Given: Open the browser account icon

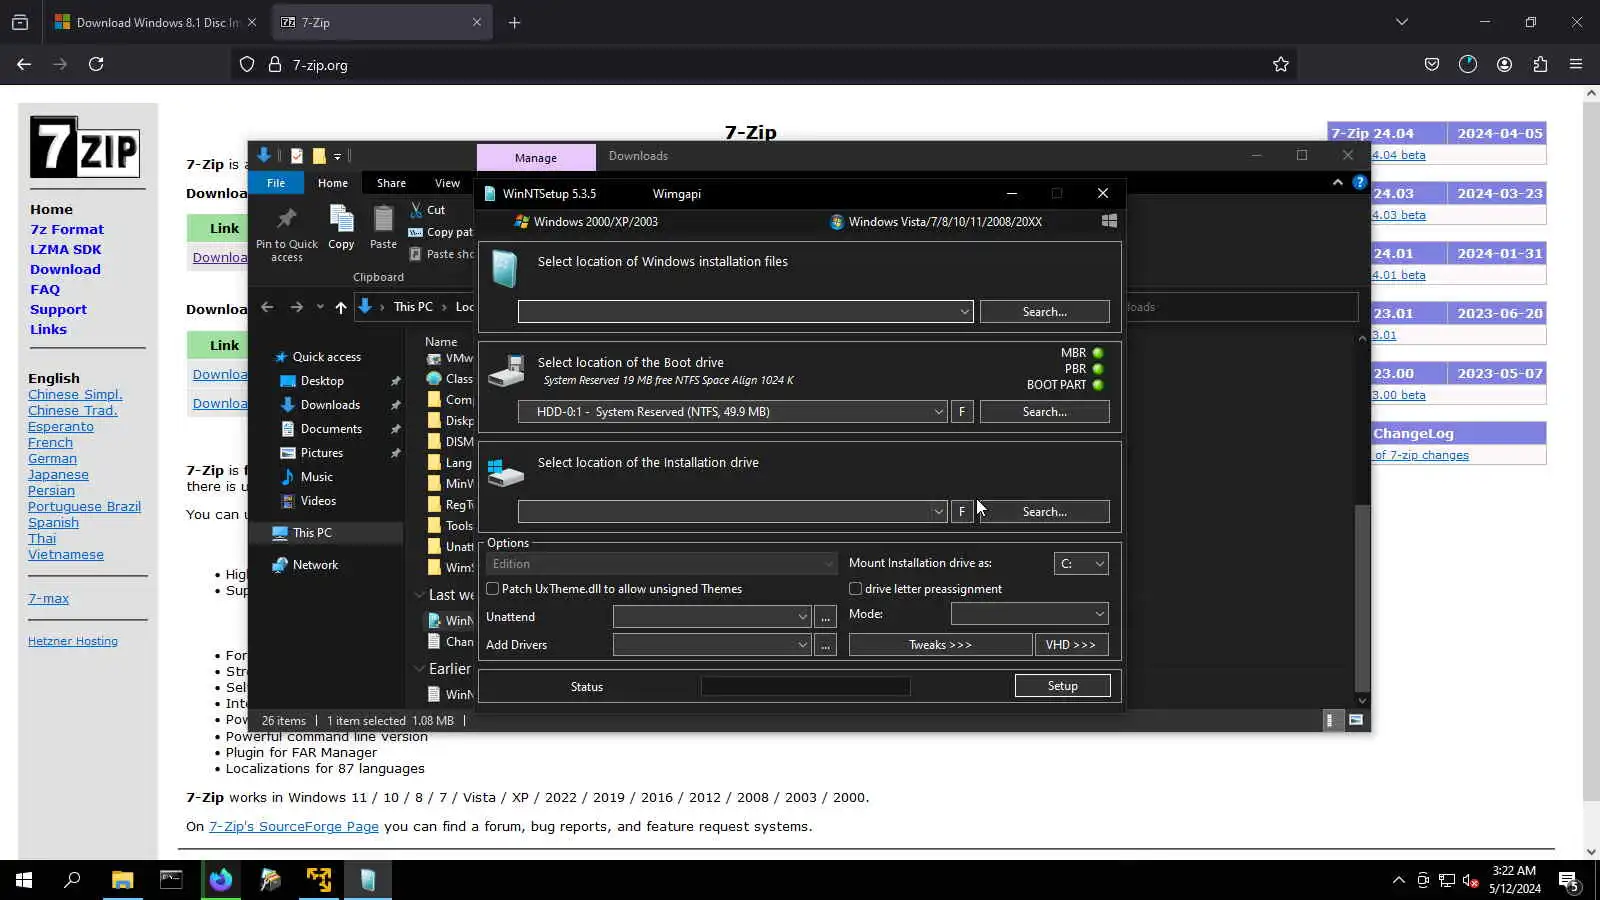Looking at the screenshot, I should [x=1504, y=65].
